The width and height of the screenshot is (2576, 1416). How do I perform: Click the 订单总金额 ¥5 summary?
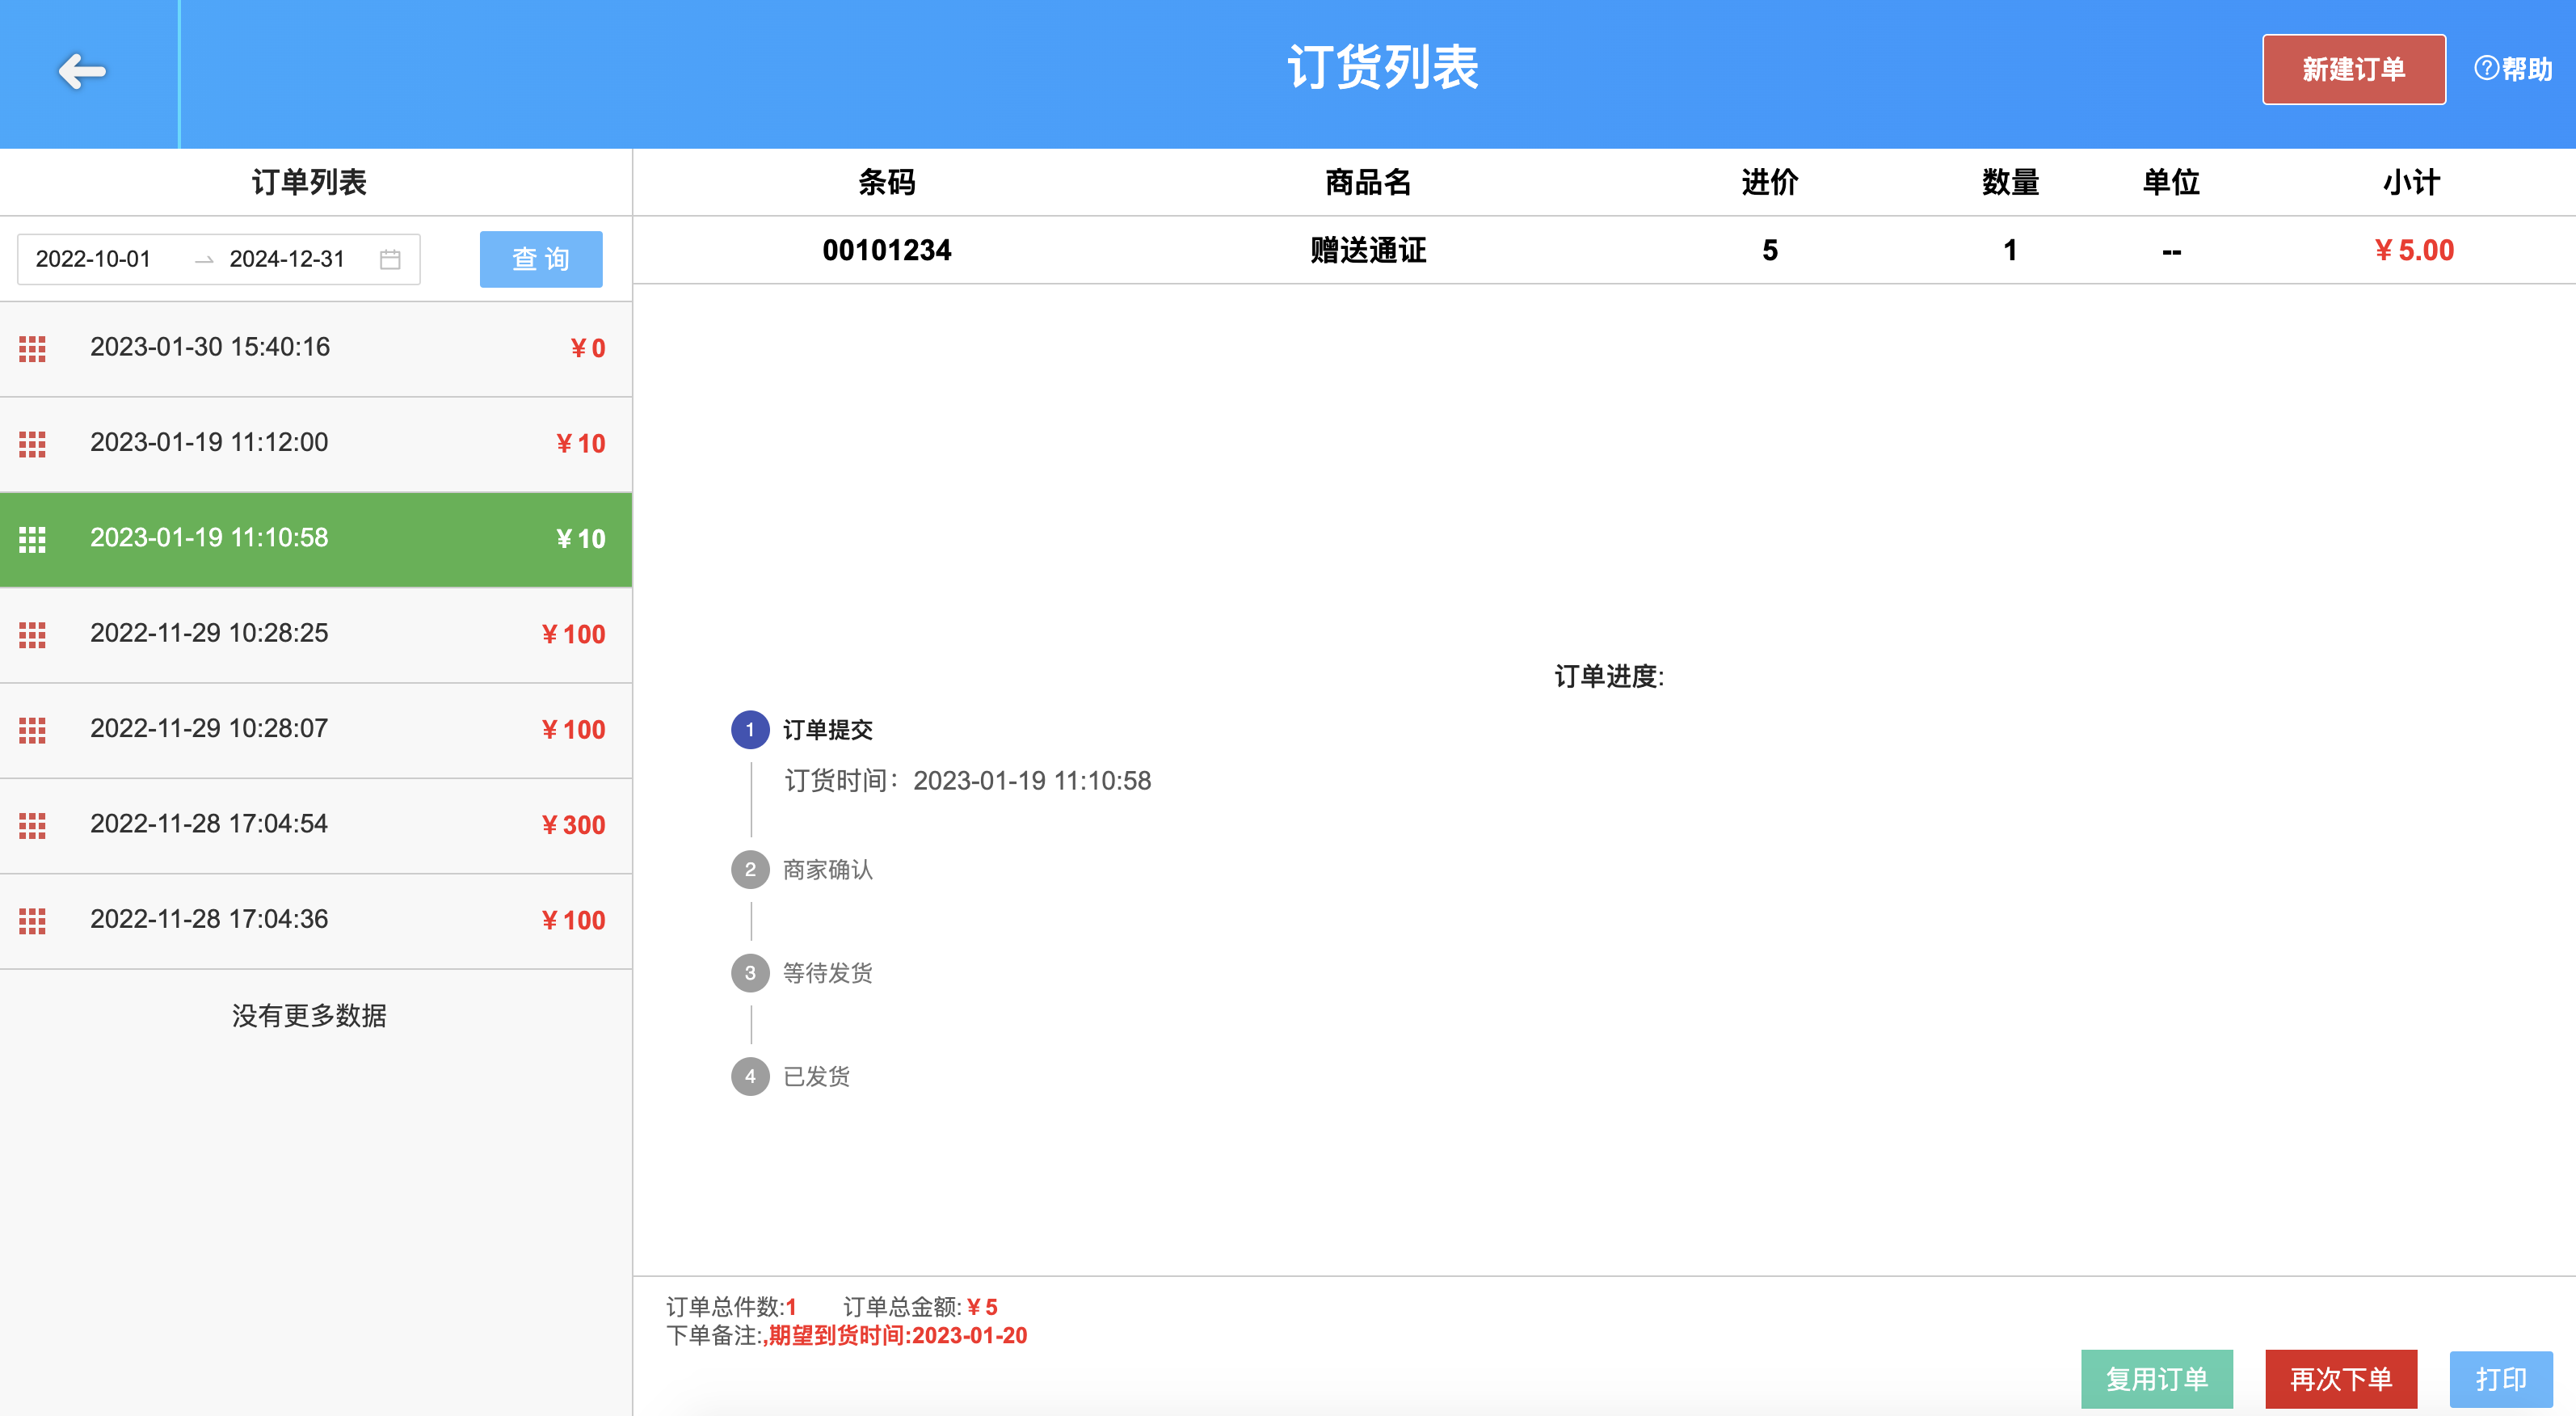pyautogui.click(x=920, y=1307)
